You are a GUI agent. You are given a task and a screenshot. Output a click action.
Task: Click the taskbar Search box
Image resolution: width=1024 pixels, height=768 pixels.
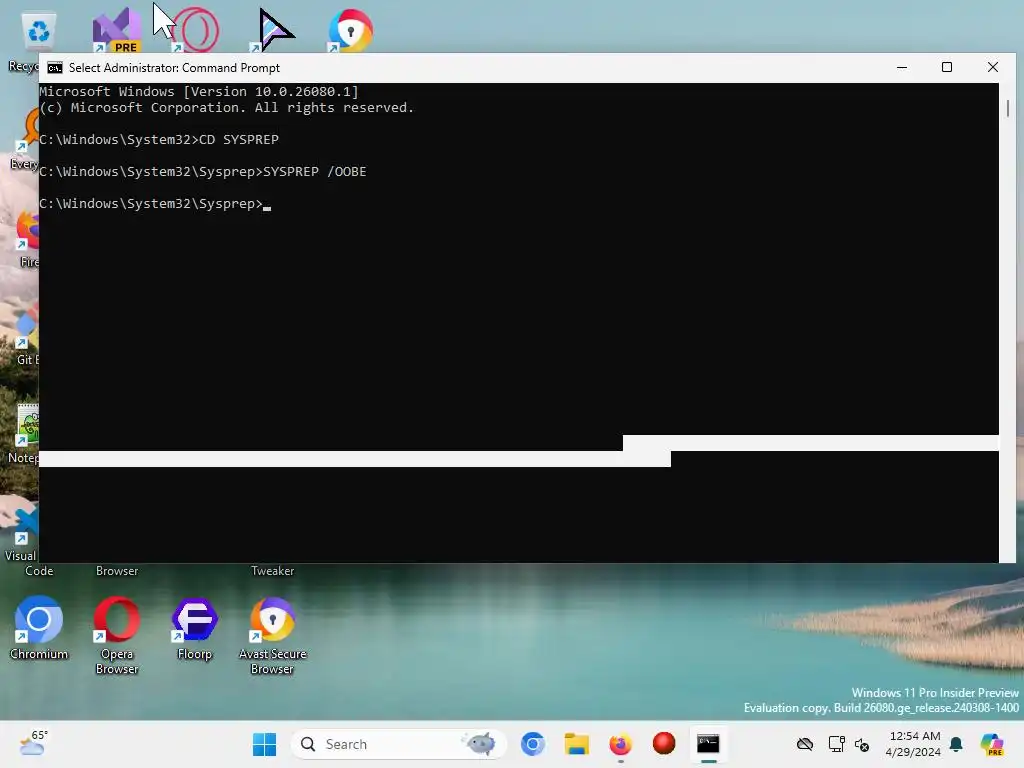398,744
